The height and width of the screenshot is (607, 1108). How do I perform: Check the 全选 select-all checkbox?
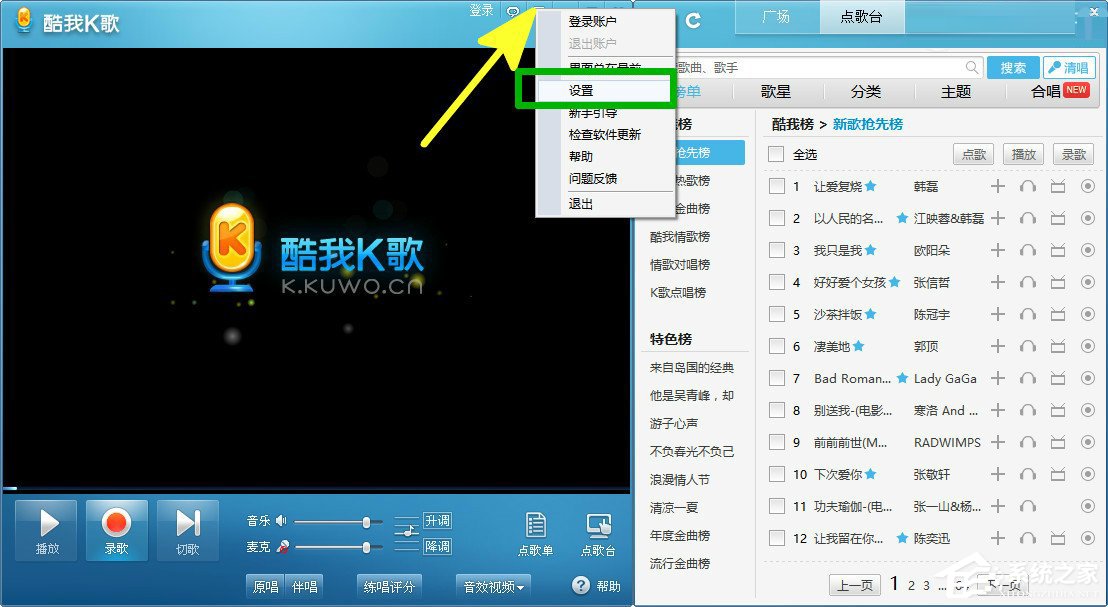pos(775,154)
